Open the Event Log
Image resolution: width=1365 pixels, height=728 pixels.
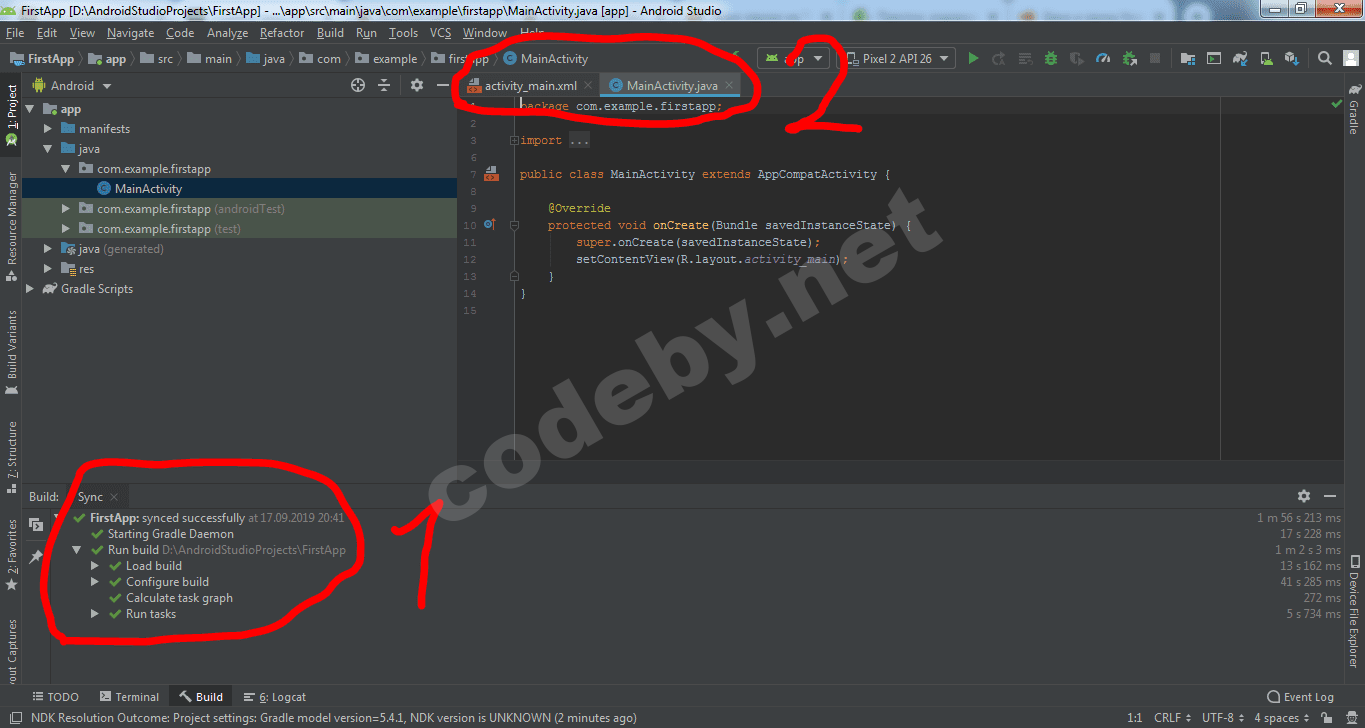(x=1300, y=697)
